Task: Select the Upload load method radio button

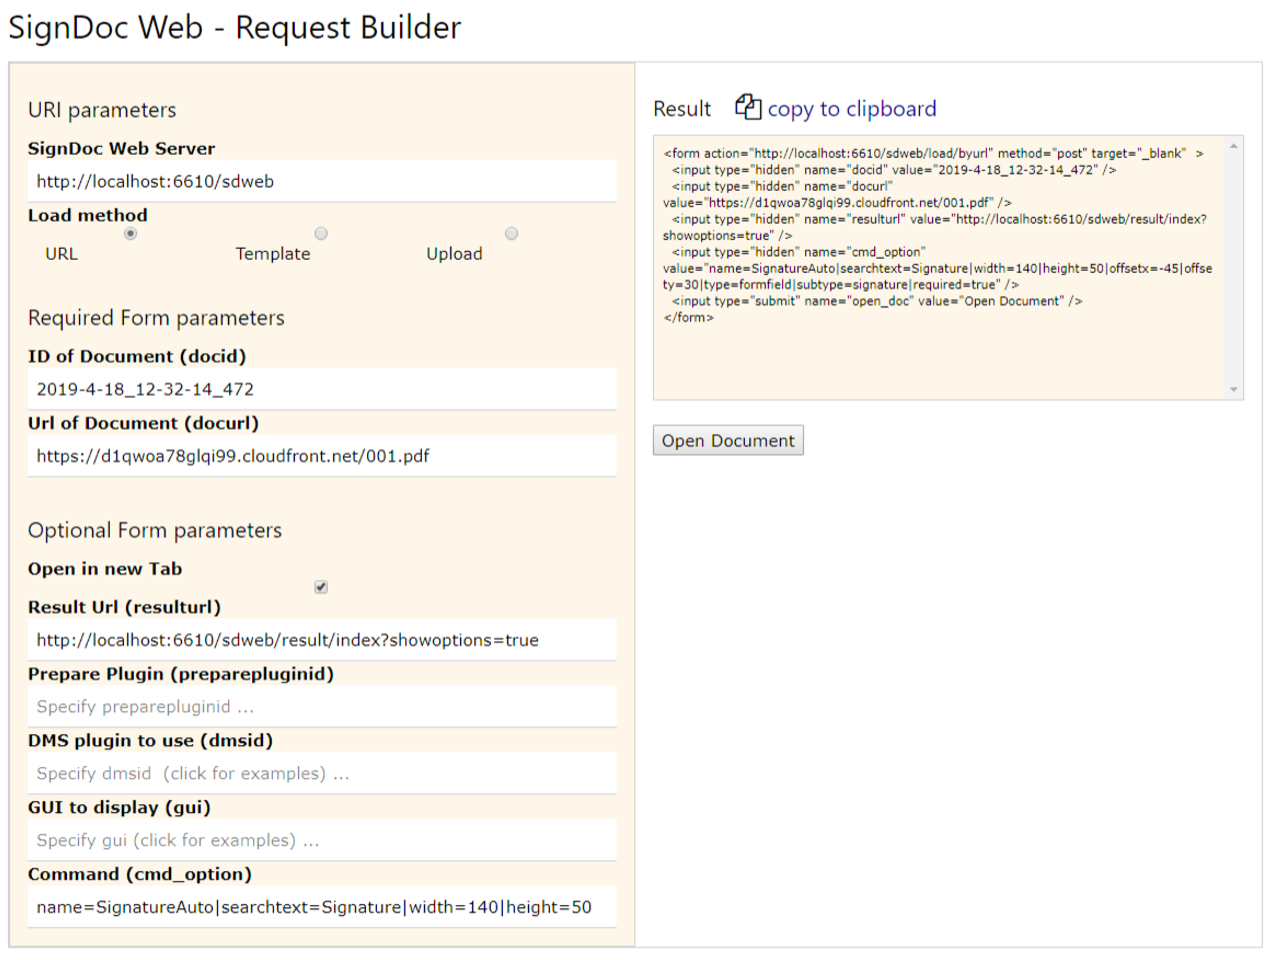Action: tap(511, 234)
